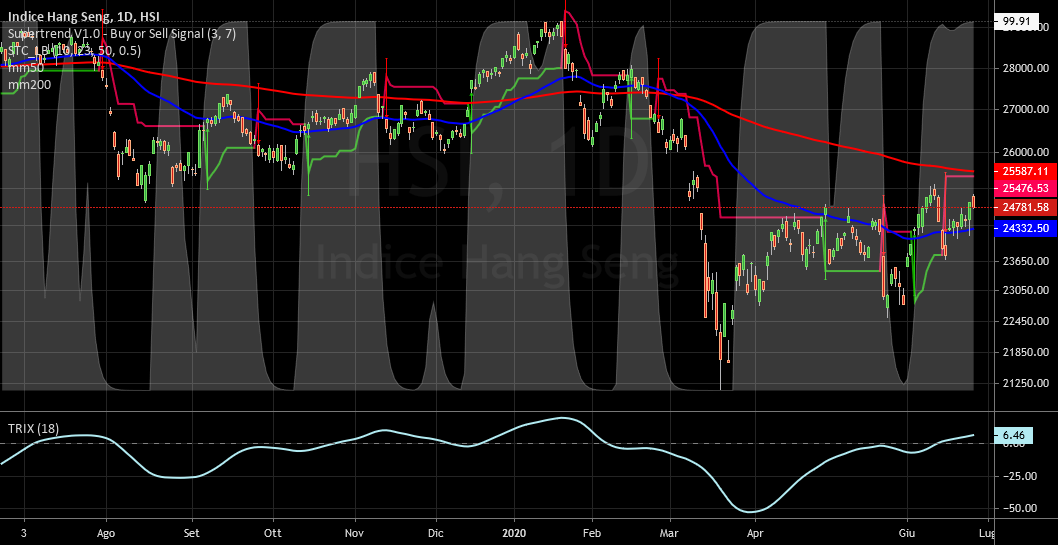Click the 28000.00 price axis level
This screenshot has width=1058, height=545.
click(x=1026, y=69)
